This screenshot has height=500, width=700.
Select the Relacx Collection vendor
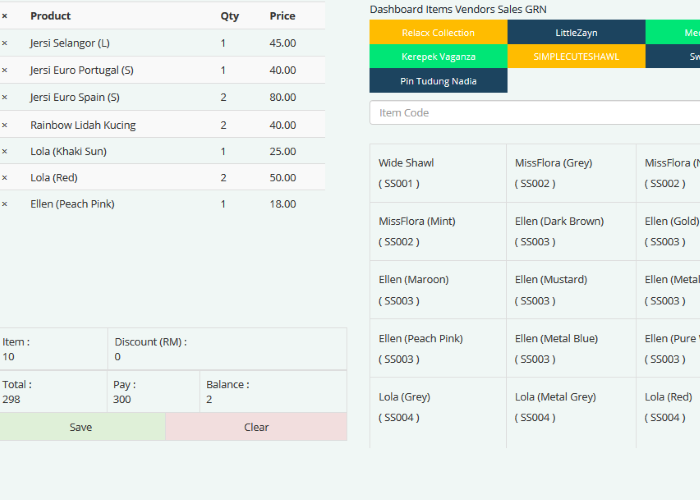point(438,33)
